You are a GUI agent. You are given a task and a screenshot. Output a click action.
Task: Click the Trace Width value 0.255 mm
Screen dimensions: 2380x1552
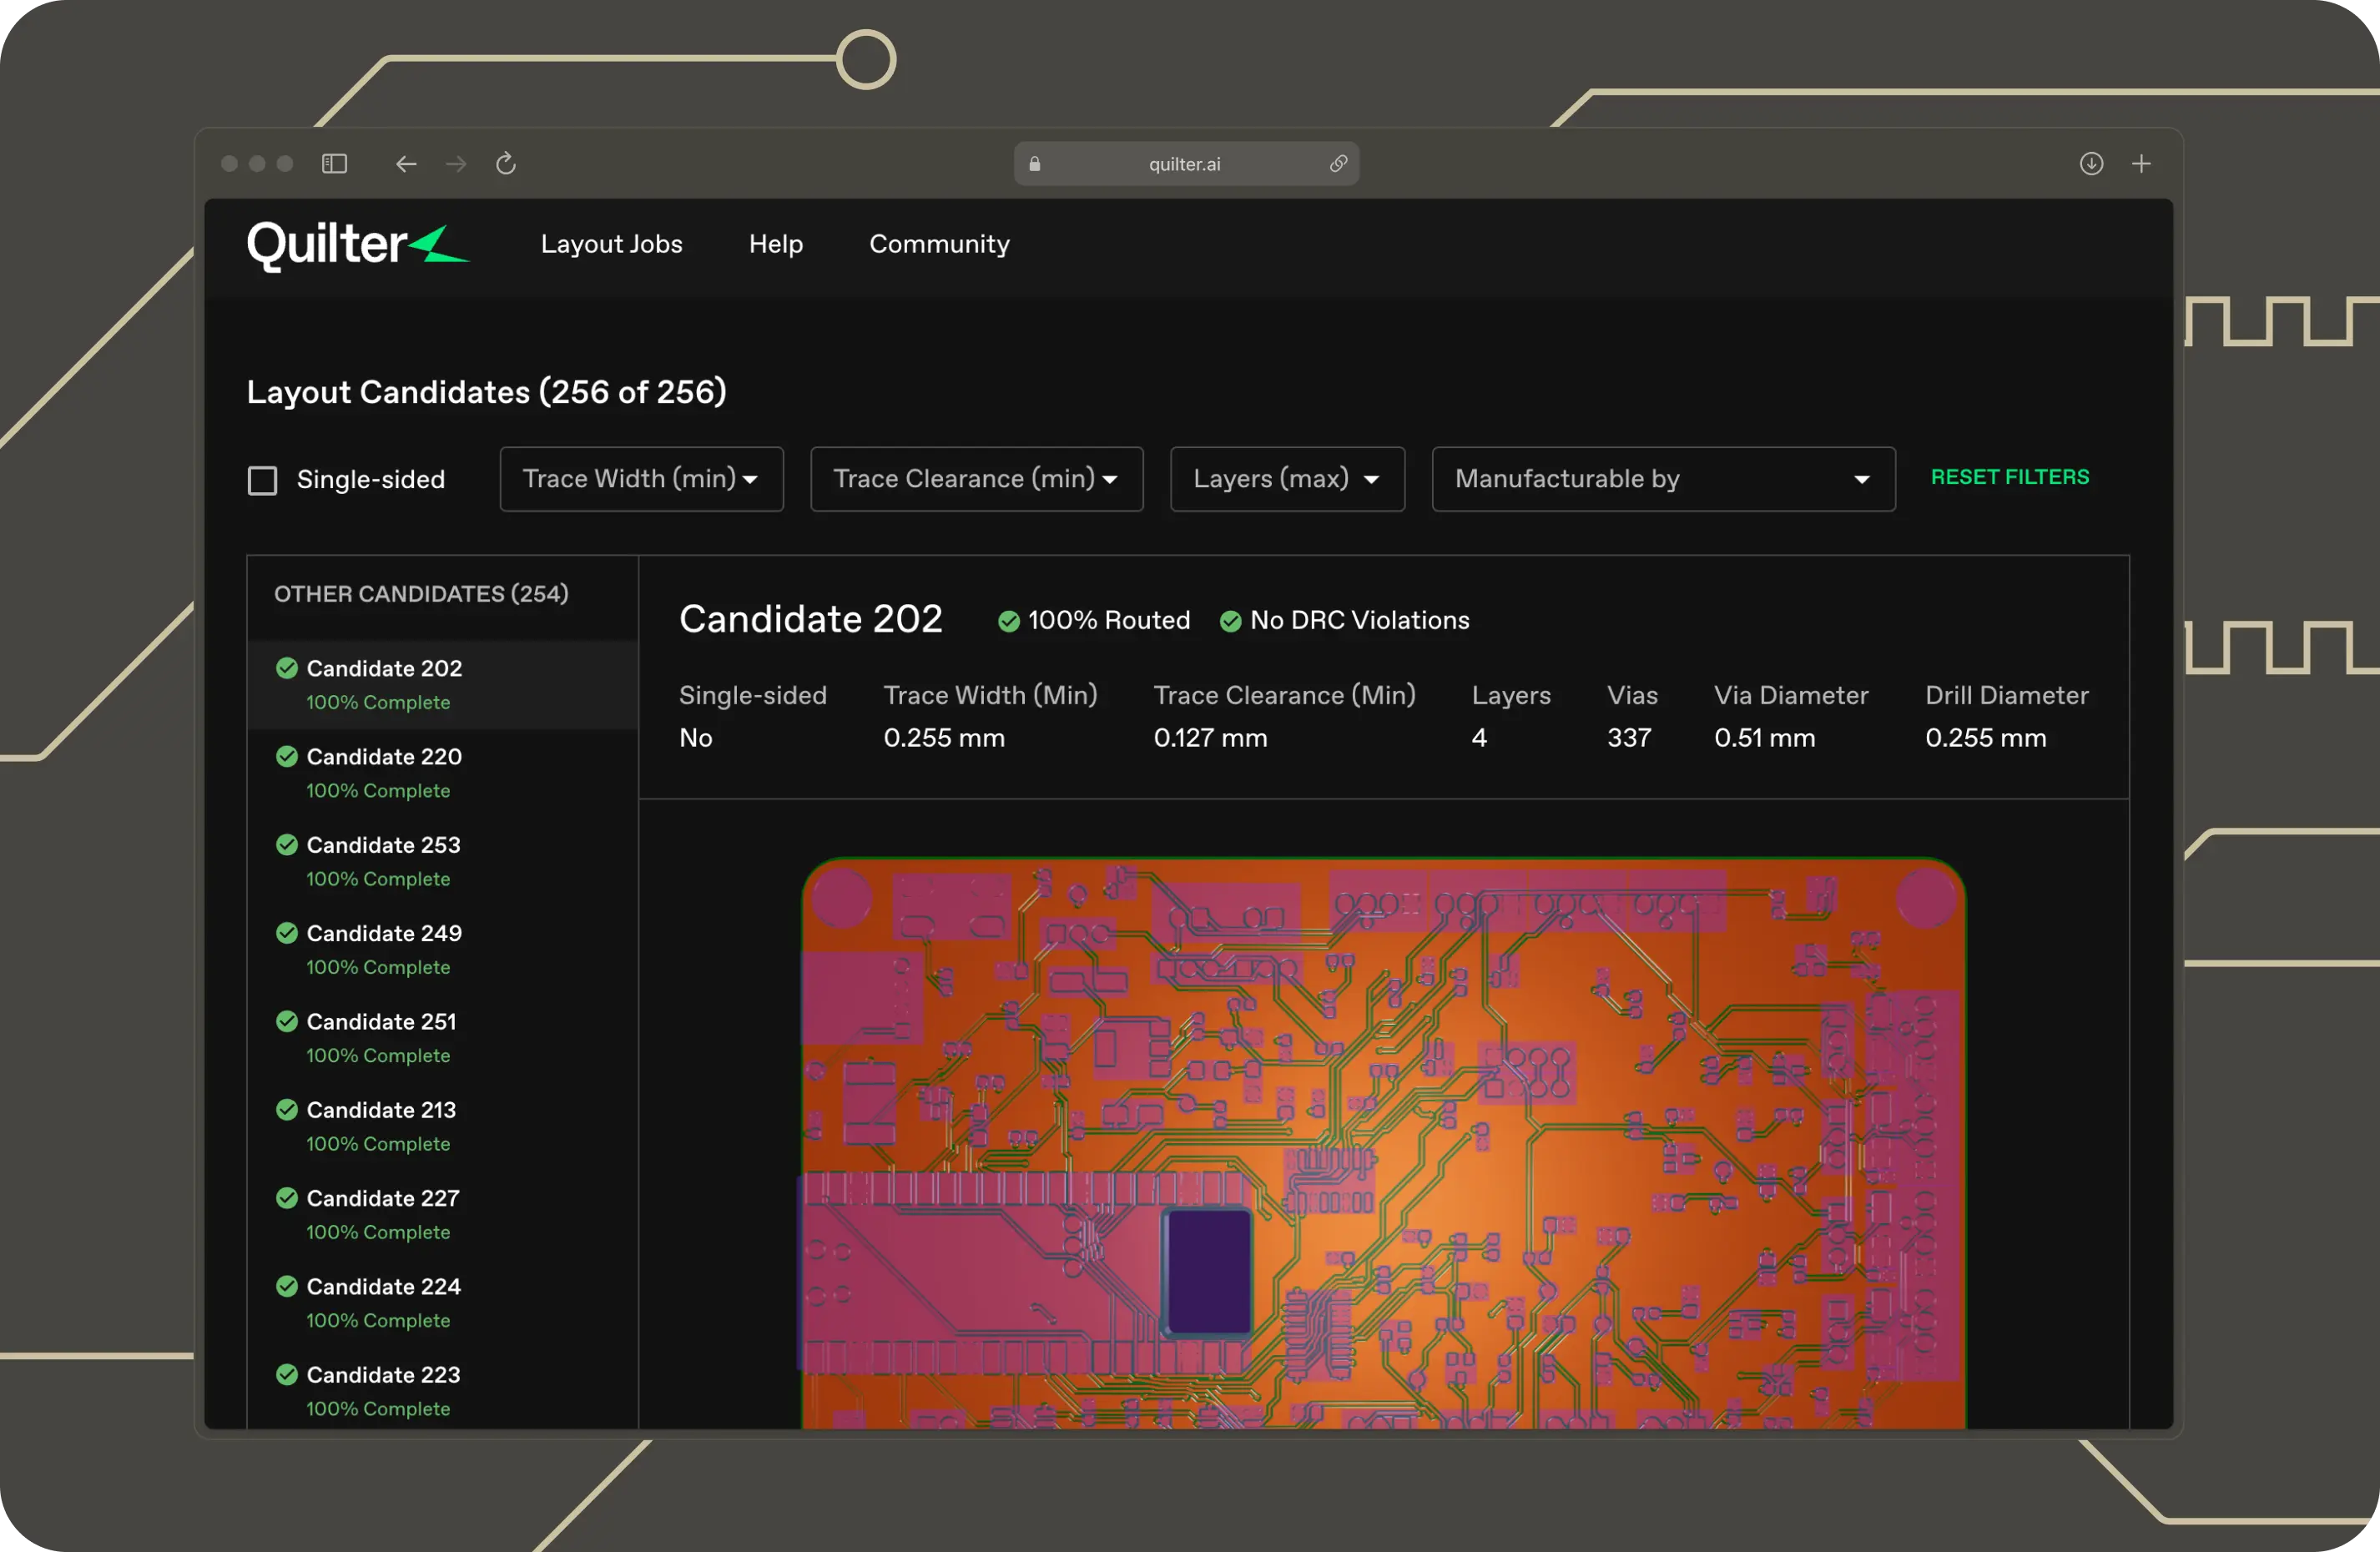(944, 738)
